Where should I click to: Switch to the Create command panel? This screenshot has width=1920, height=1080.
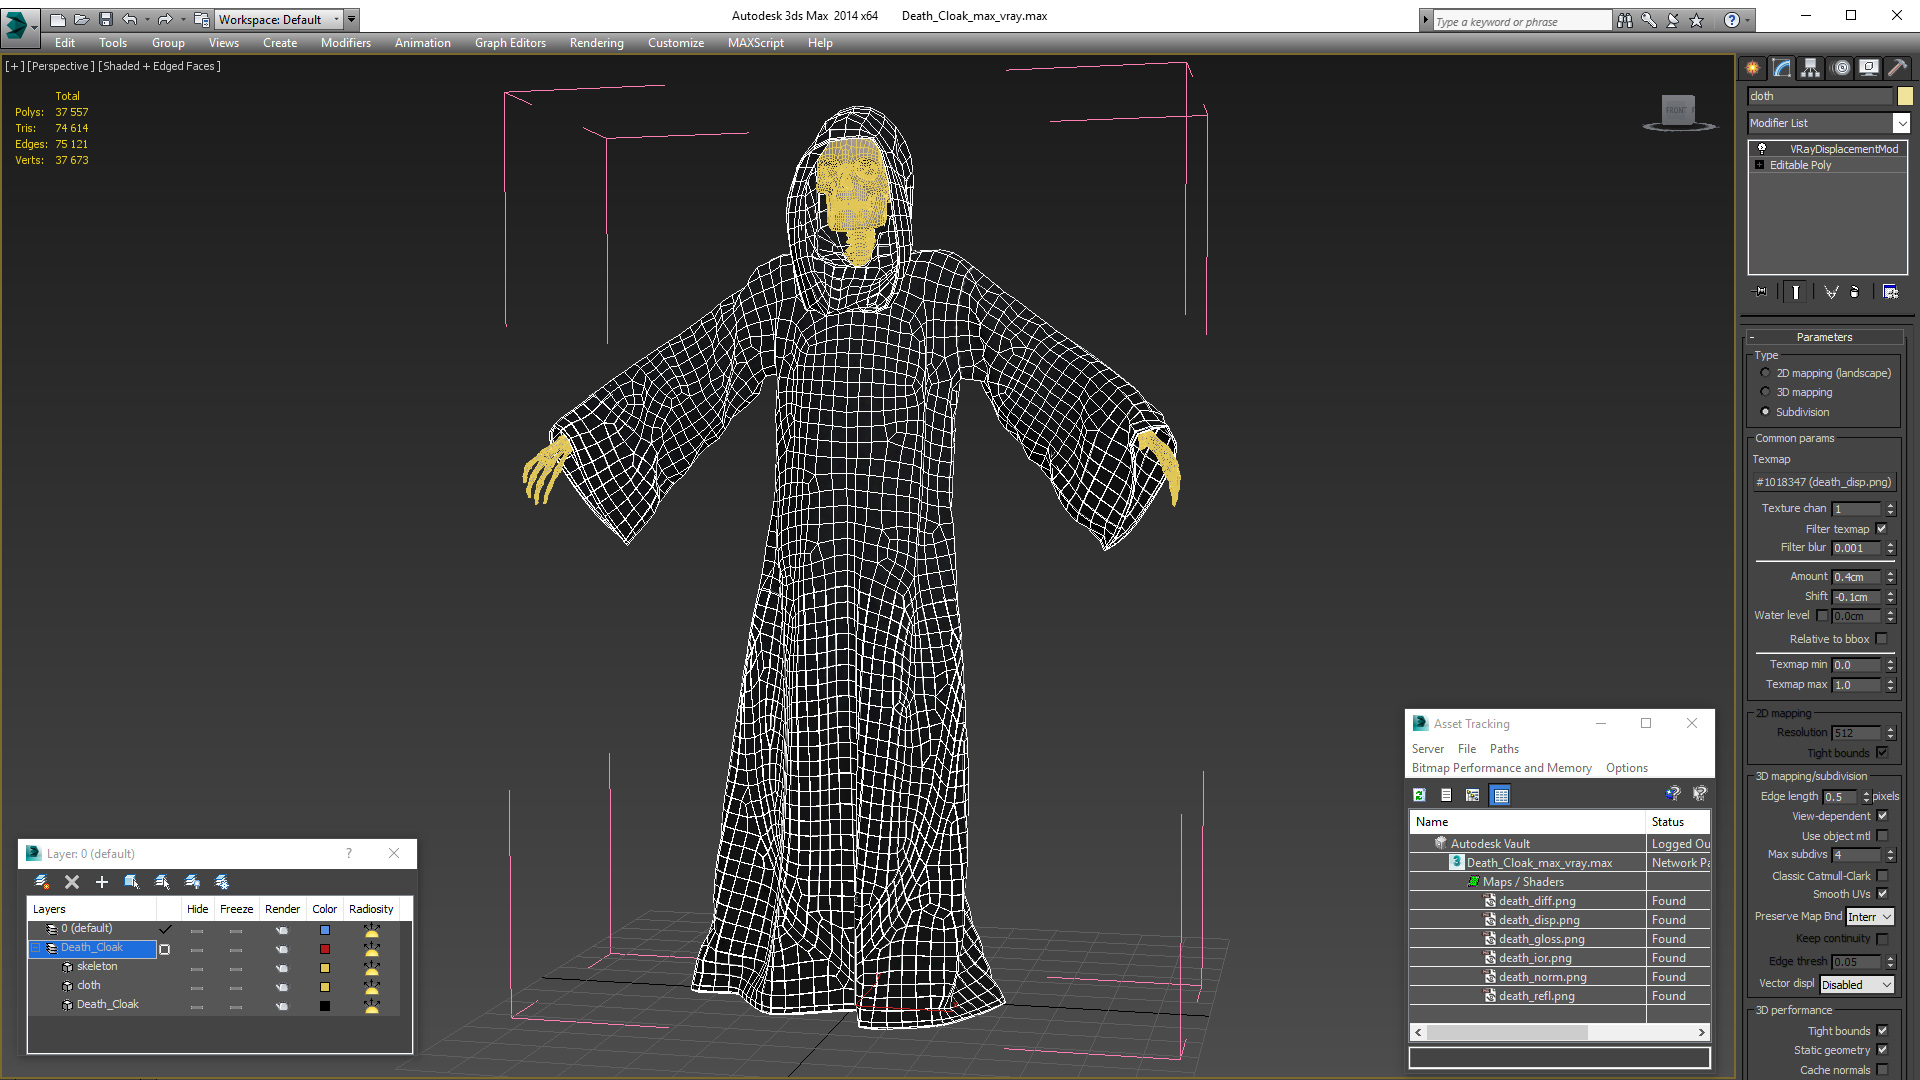pos(1752,68)
